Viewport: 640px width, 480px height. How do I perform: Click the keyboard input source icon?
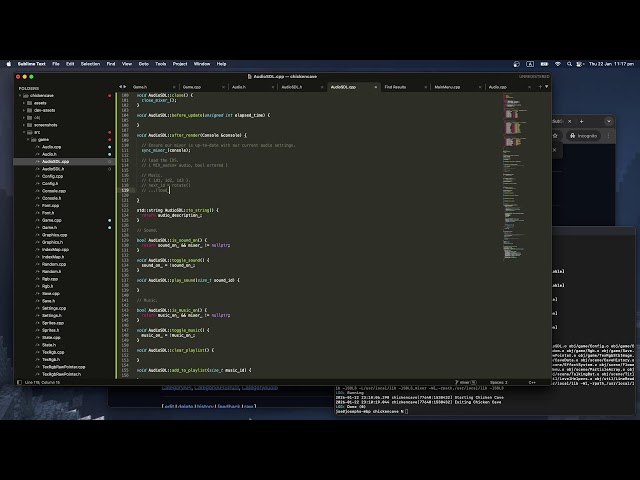530,64
